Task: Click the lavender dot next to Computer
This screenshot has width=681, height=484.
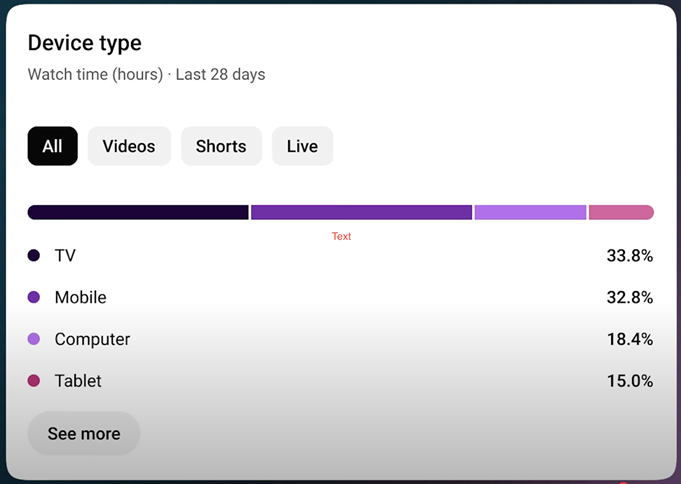Action: (34, 339)
